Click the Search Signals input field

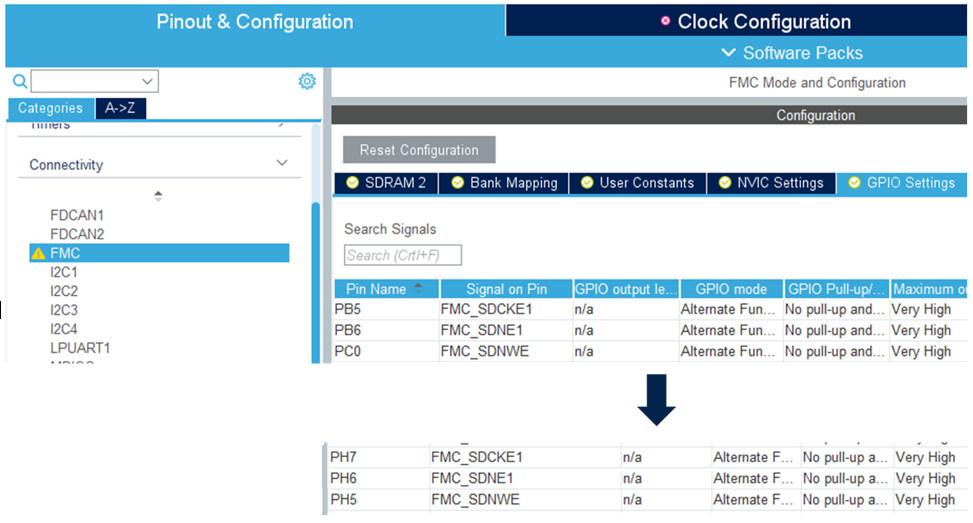click(403, 255)
